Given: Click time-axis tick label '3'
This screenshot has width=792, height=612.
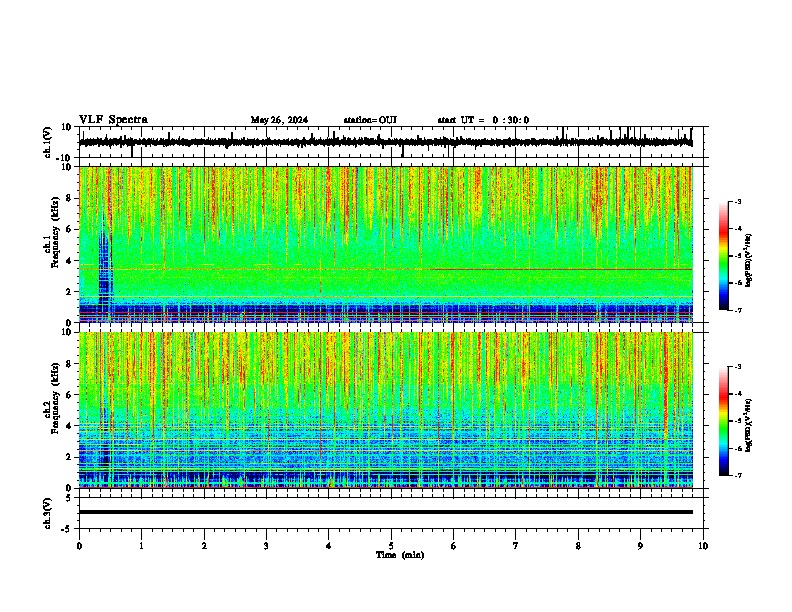Looking at the screenshot, I should tap(266, 546).
